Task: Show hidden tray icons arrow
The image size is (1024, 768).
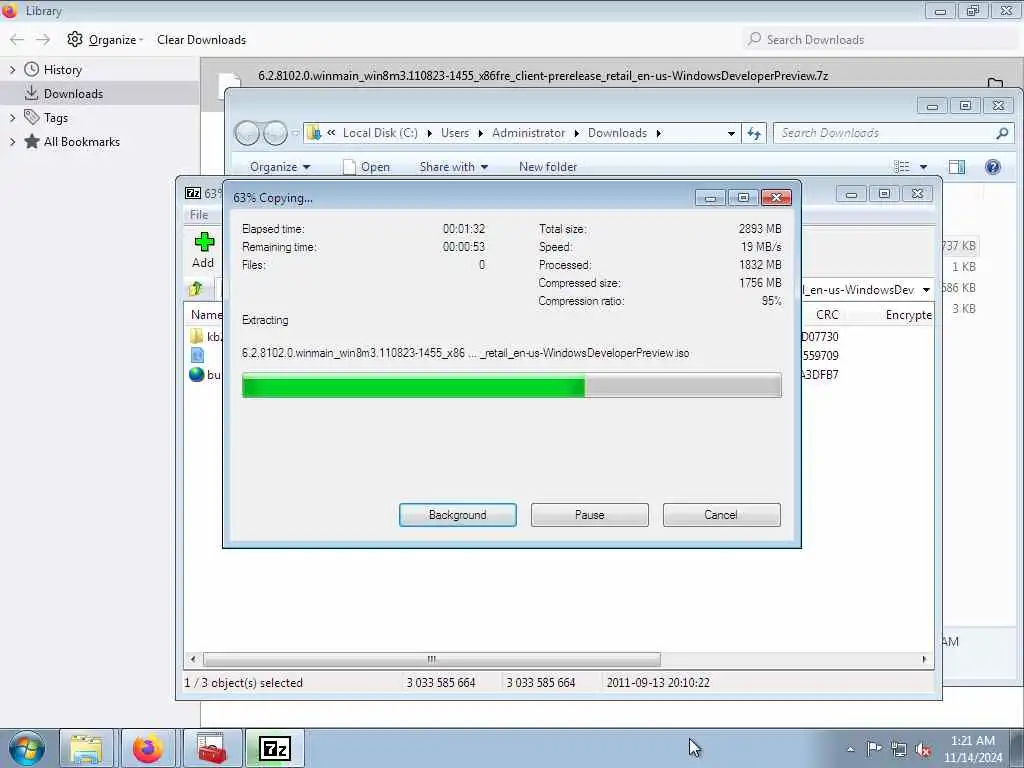Action: tap(850, 749)
